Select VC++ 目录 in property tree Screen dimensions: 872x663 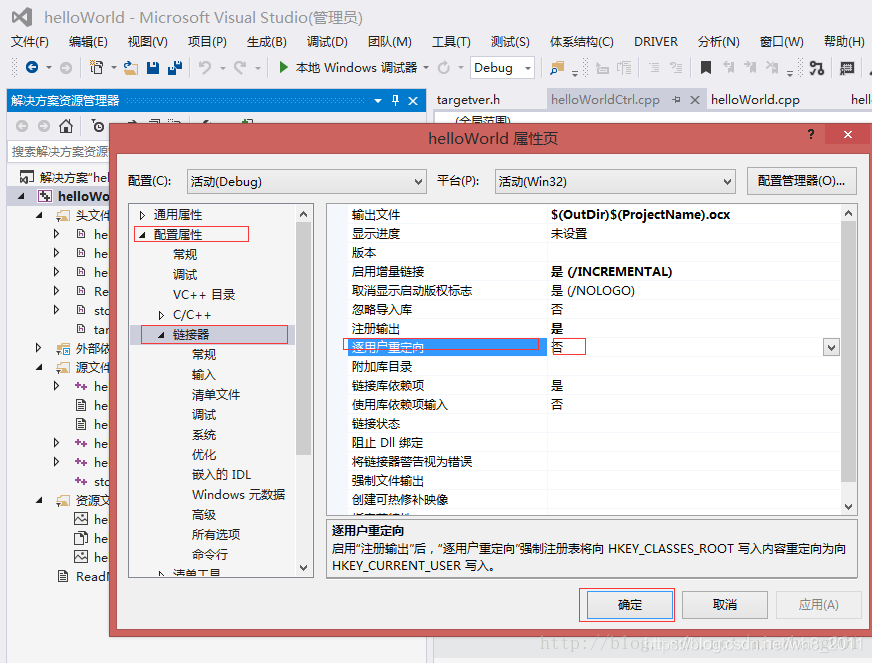[x=204, y=295]
